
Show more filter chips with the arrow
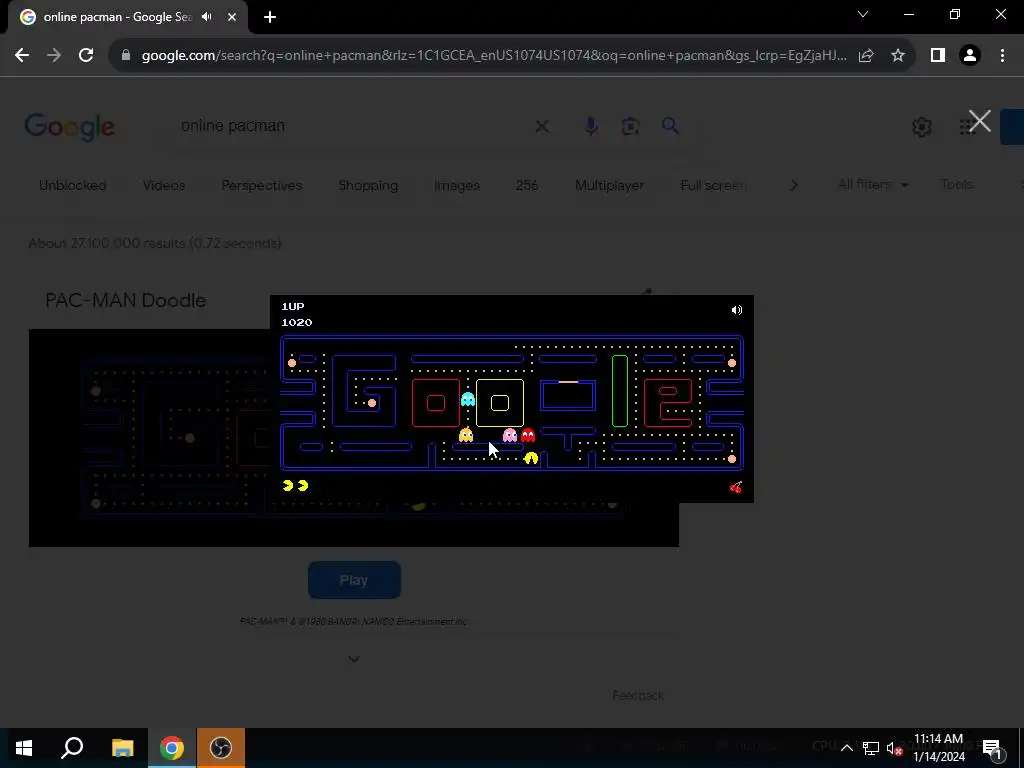click(793, 185)
